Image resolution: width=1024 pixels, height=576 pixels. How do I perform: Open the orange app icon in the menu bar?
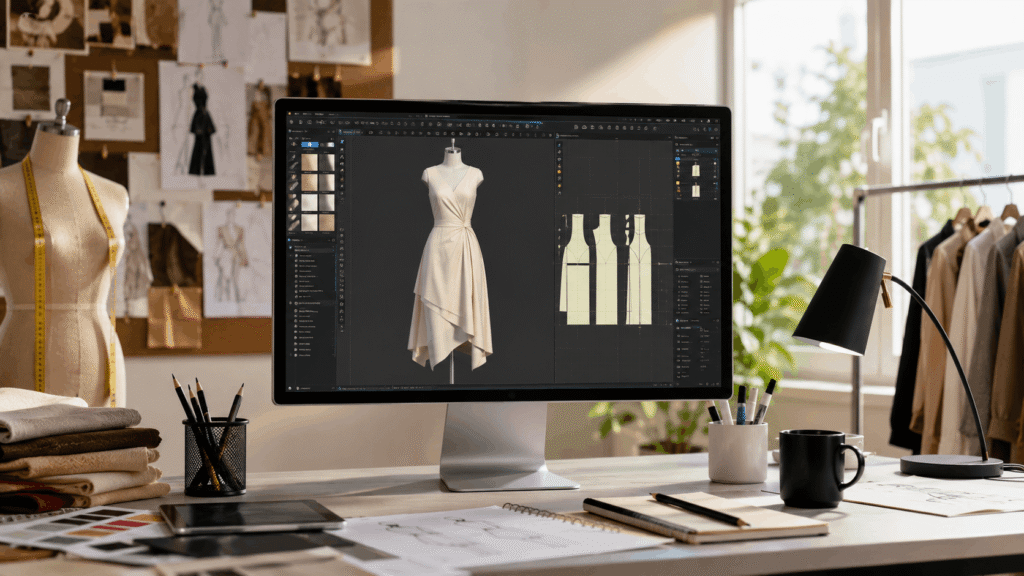point(290,114)
